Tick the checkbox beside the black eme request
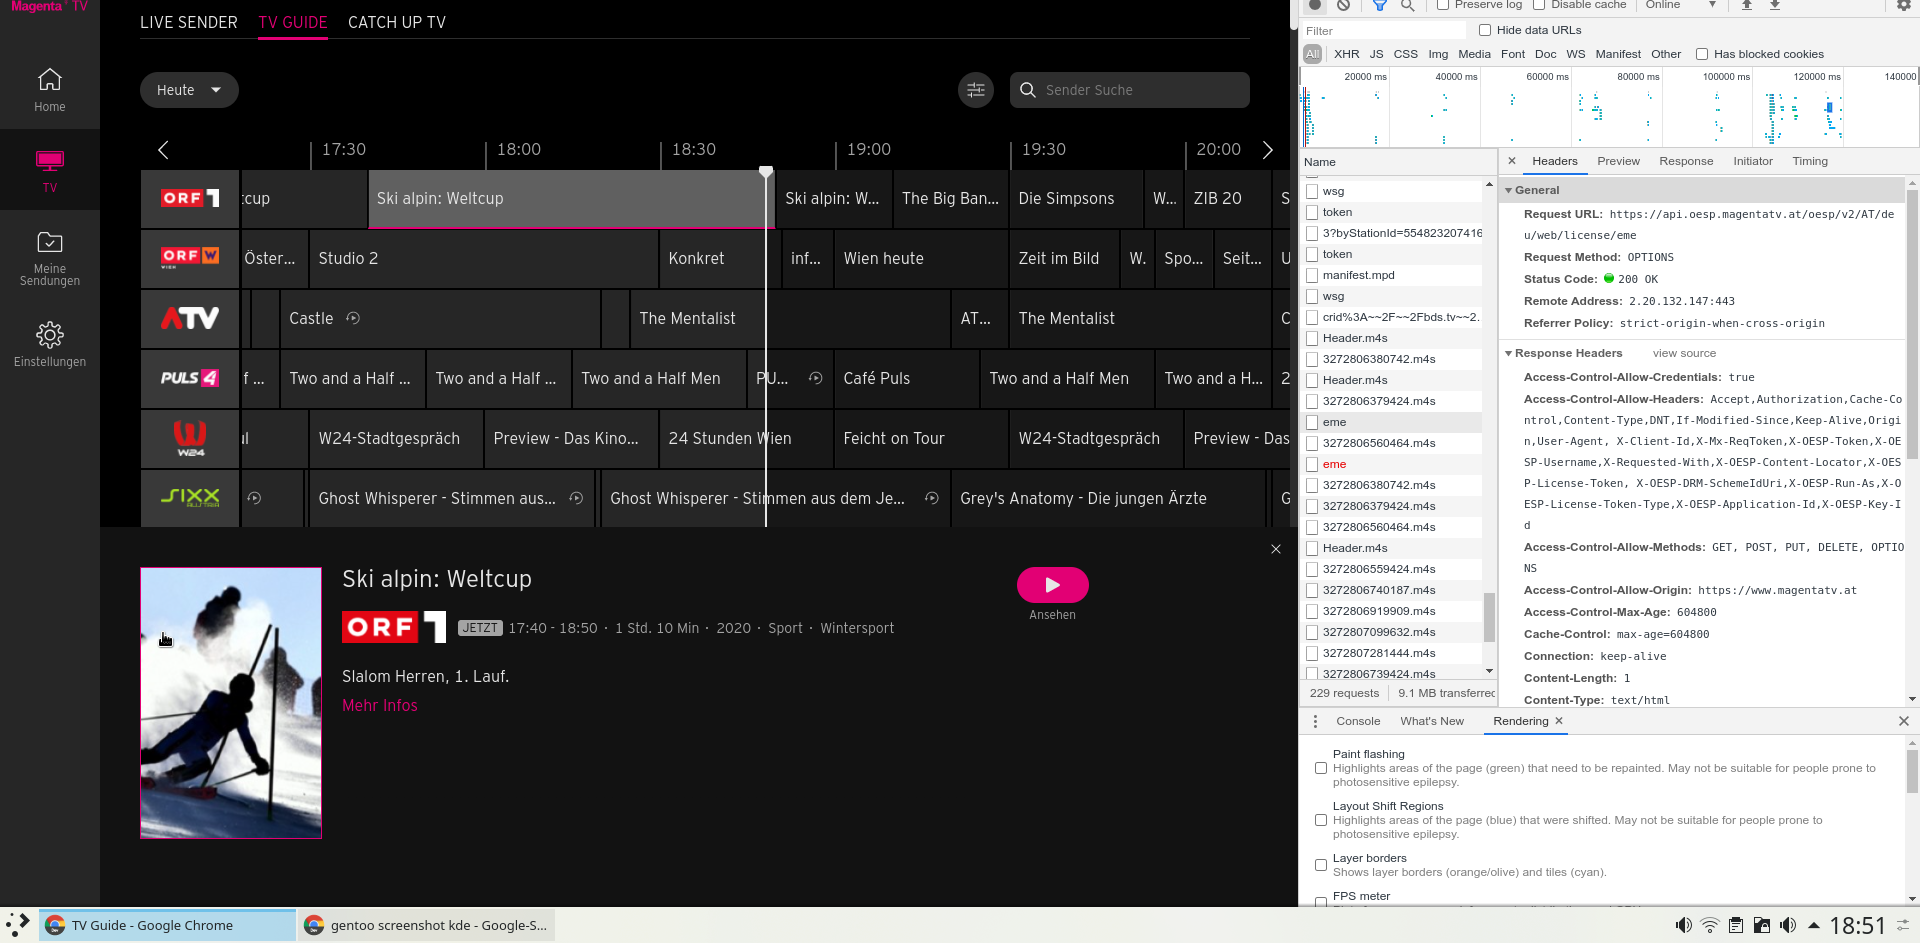 tap(1312, 422)
